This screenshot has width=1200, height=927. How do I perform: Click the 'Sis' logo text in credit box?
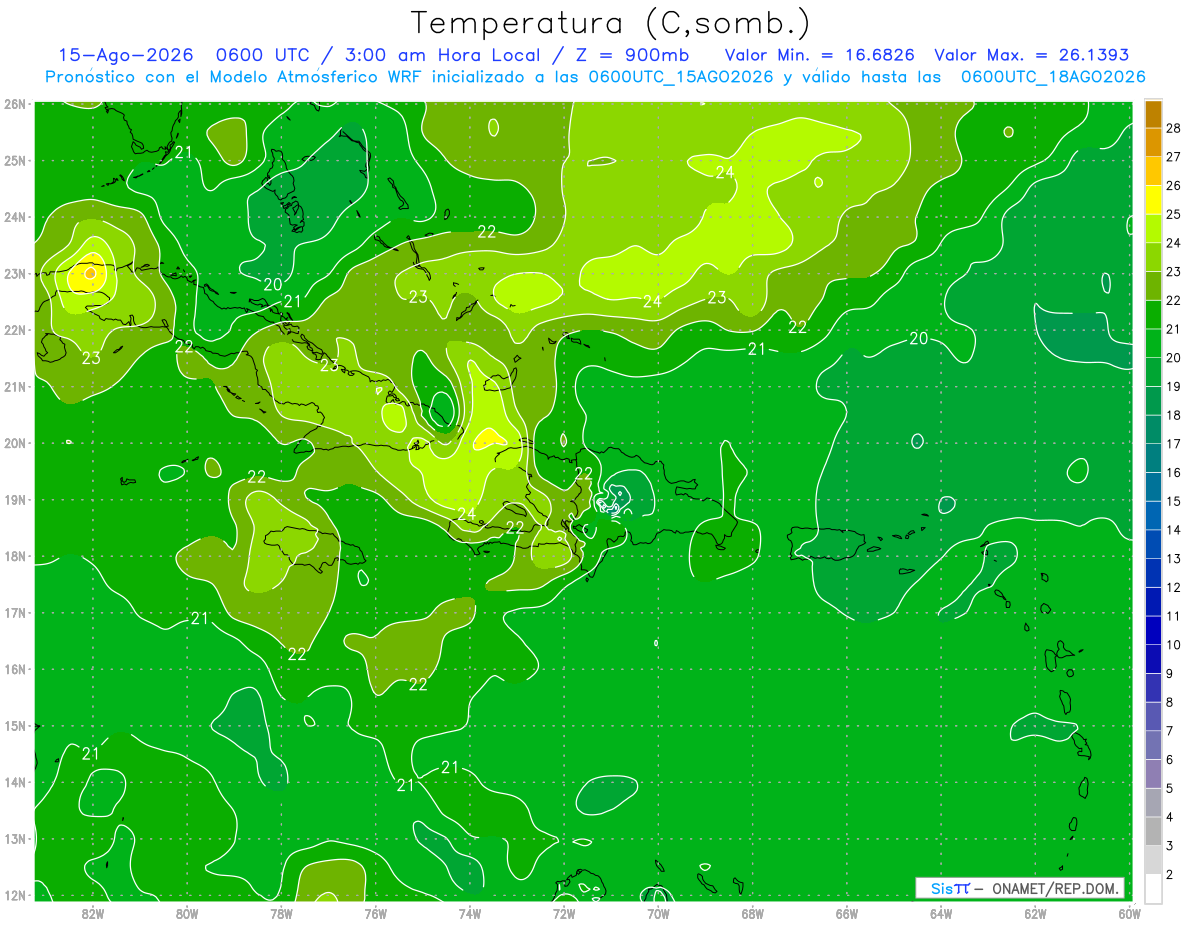tap(942, 888)
